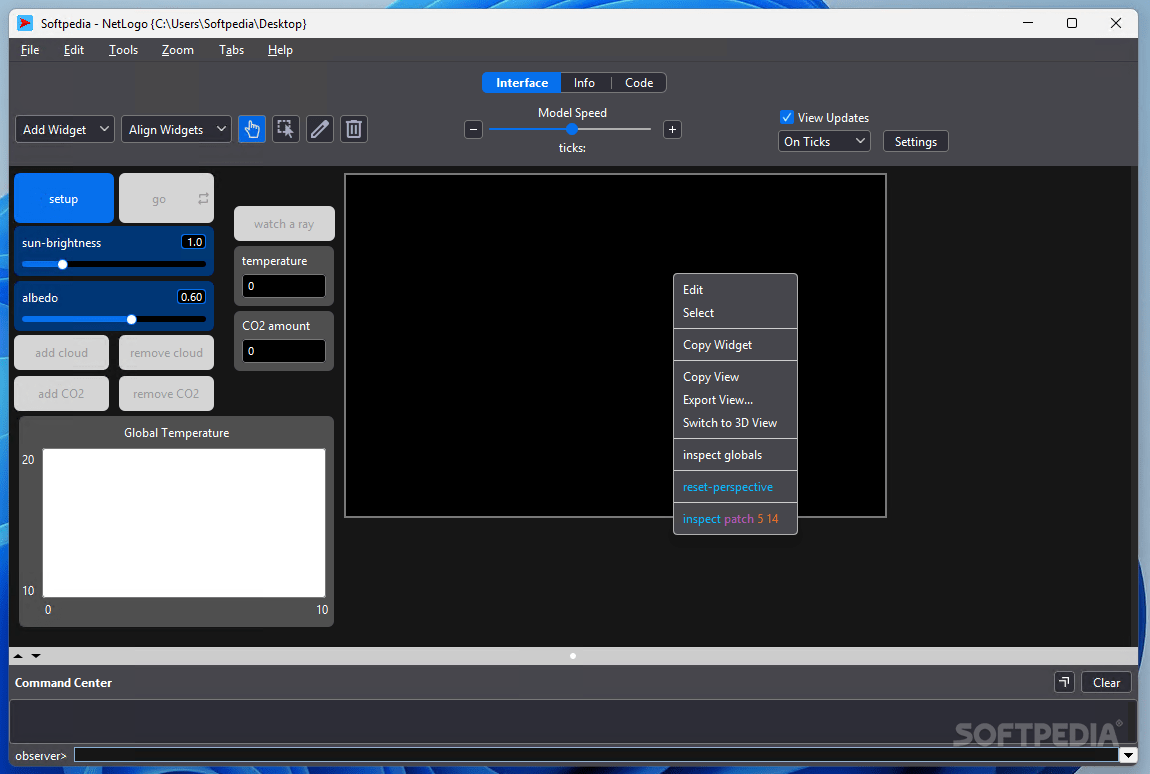Open the File menu
Screen dimensions: 1150x774
coord(30,50)
